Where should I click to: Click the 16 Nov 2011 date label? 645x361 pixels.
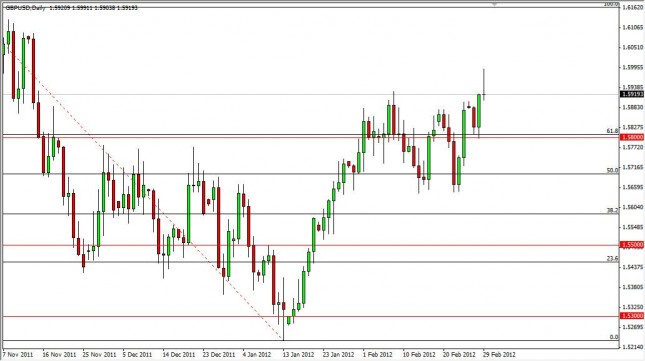60,354
